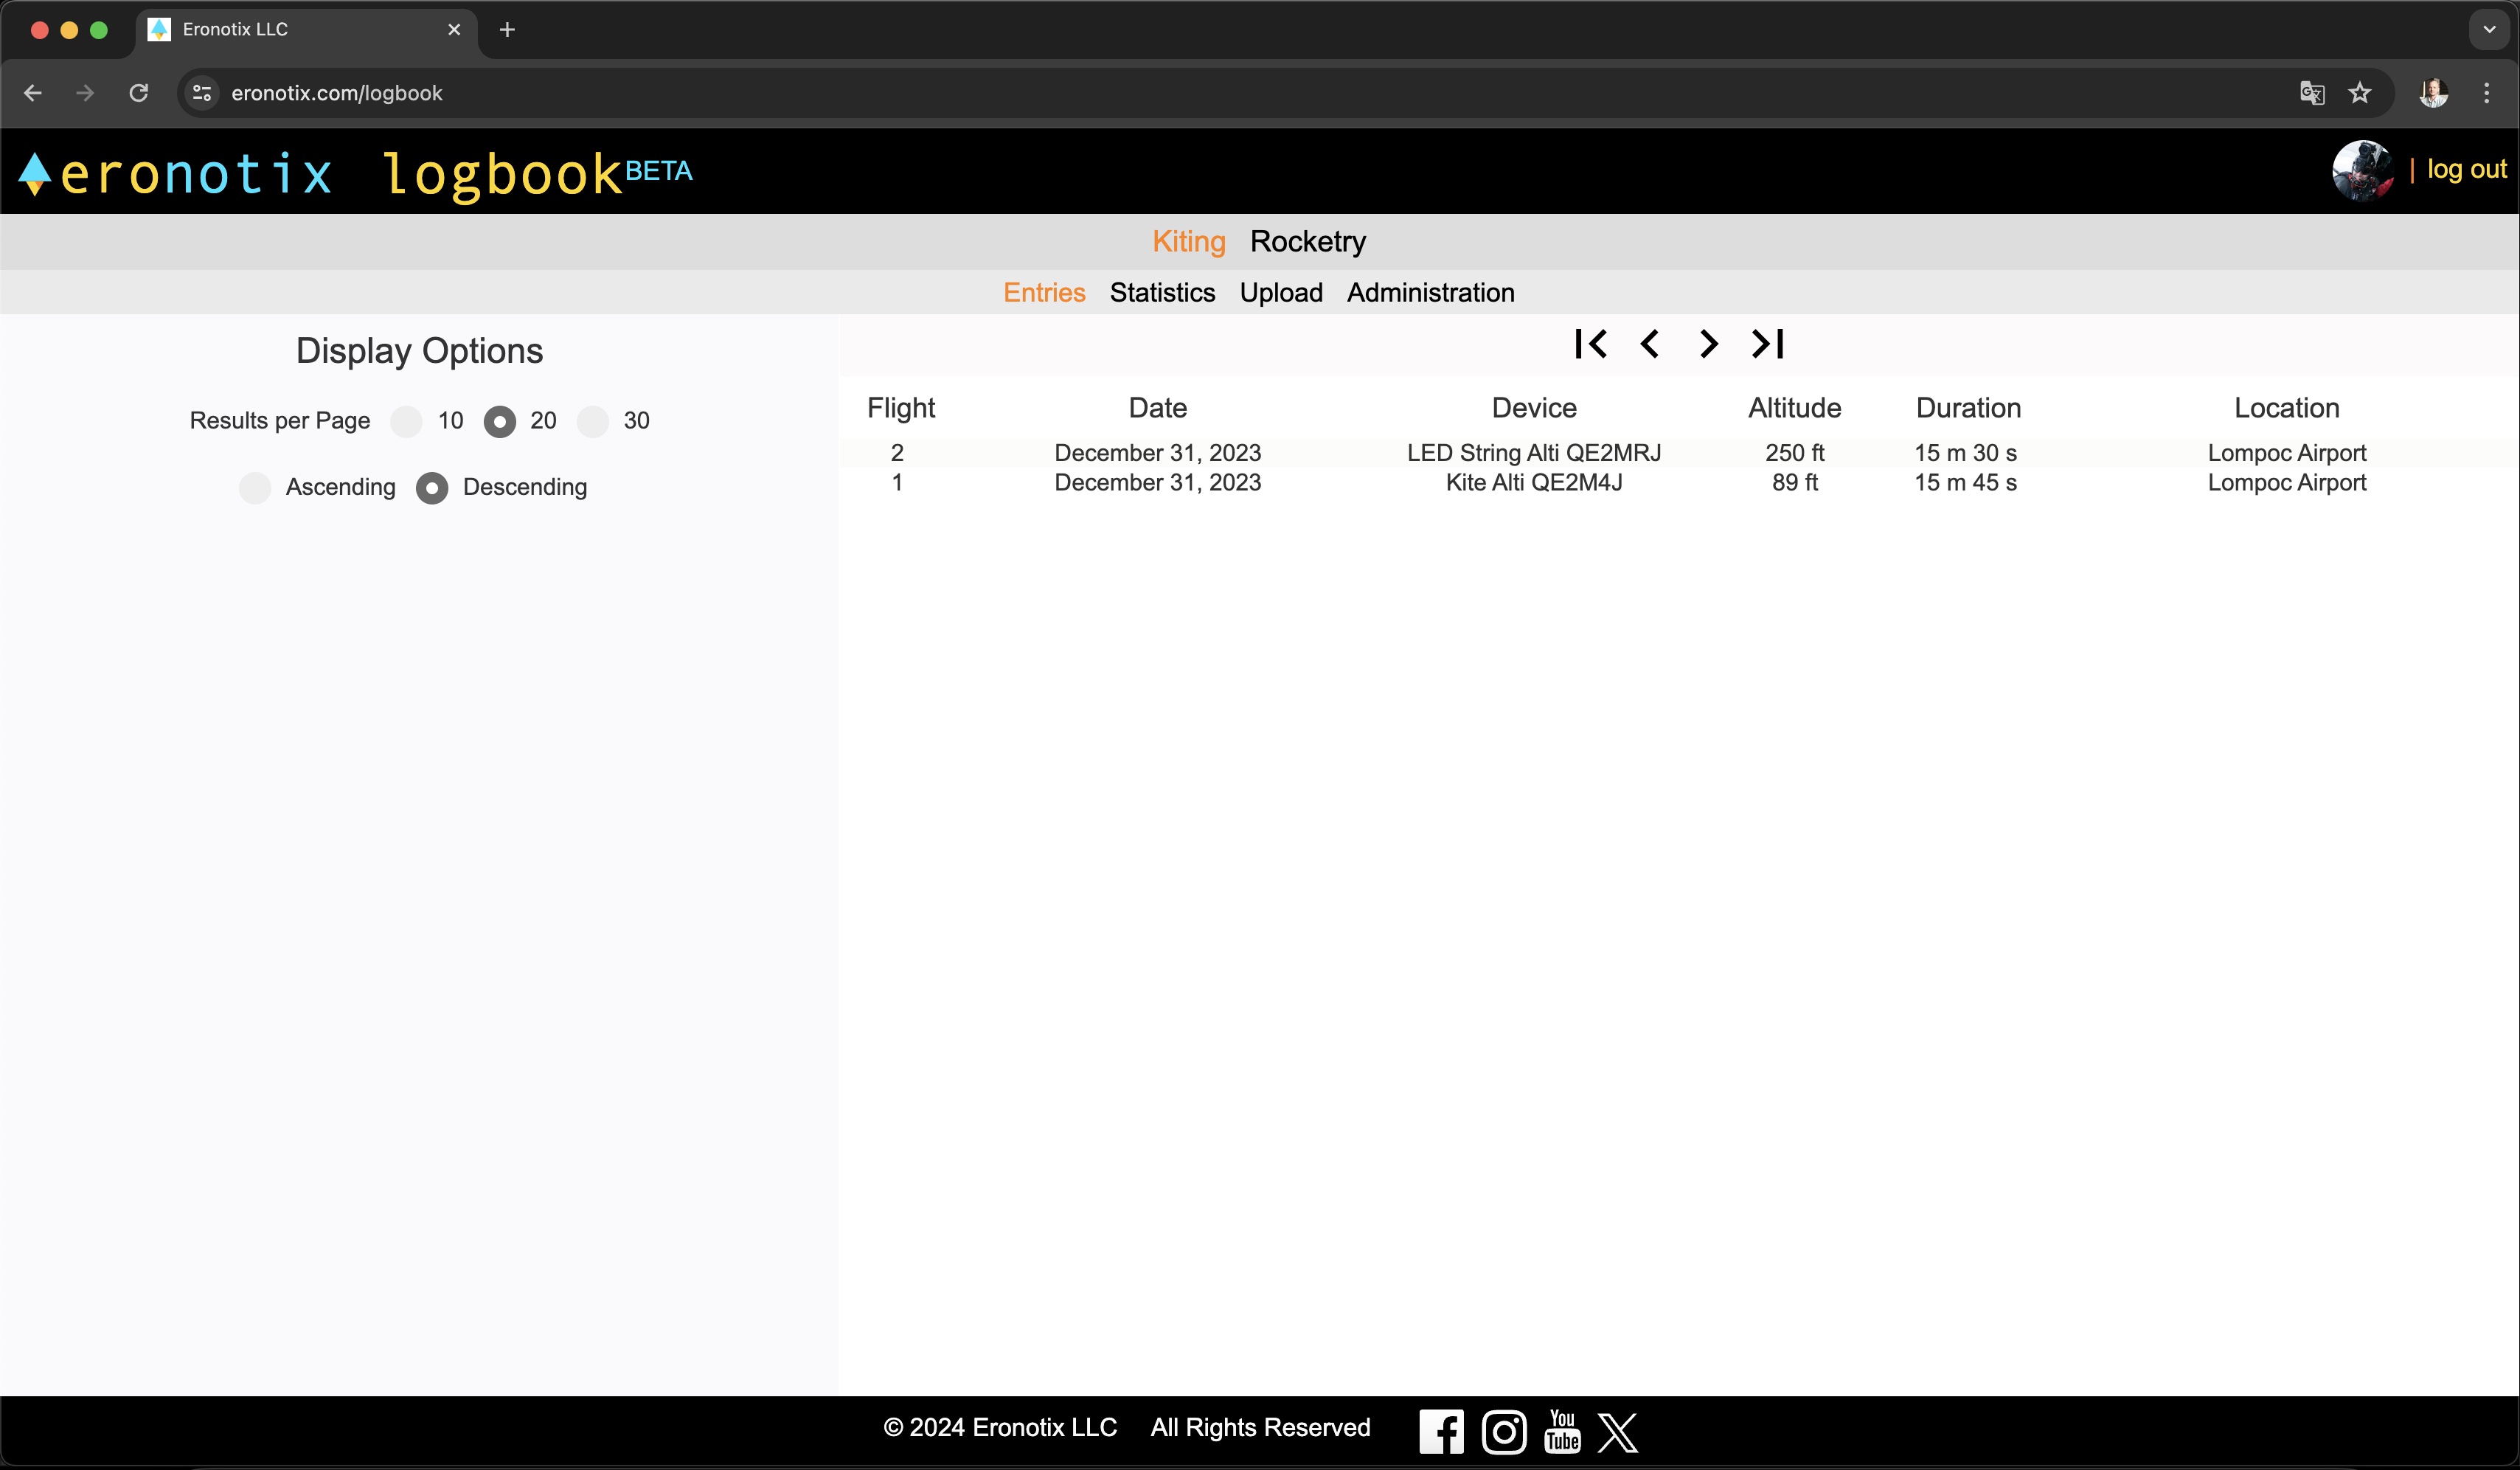Select 30 results per page

tap(593, 421)
